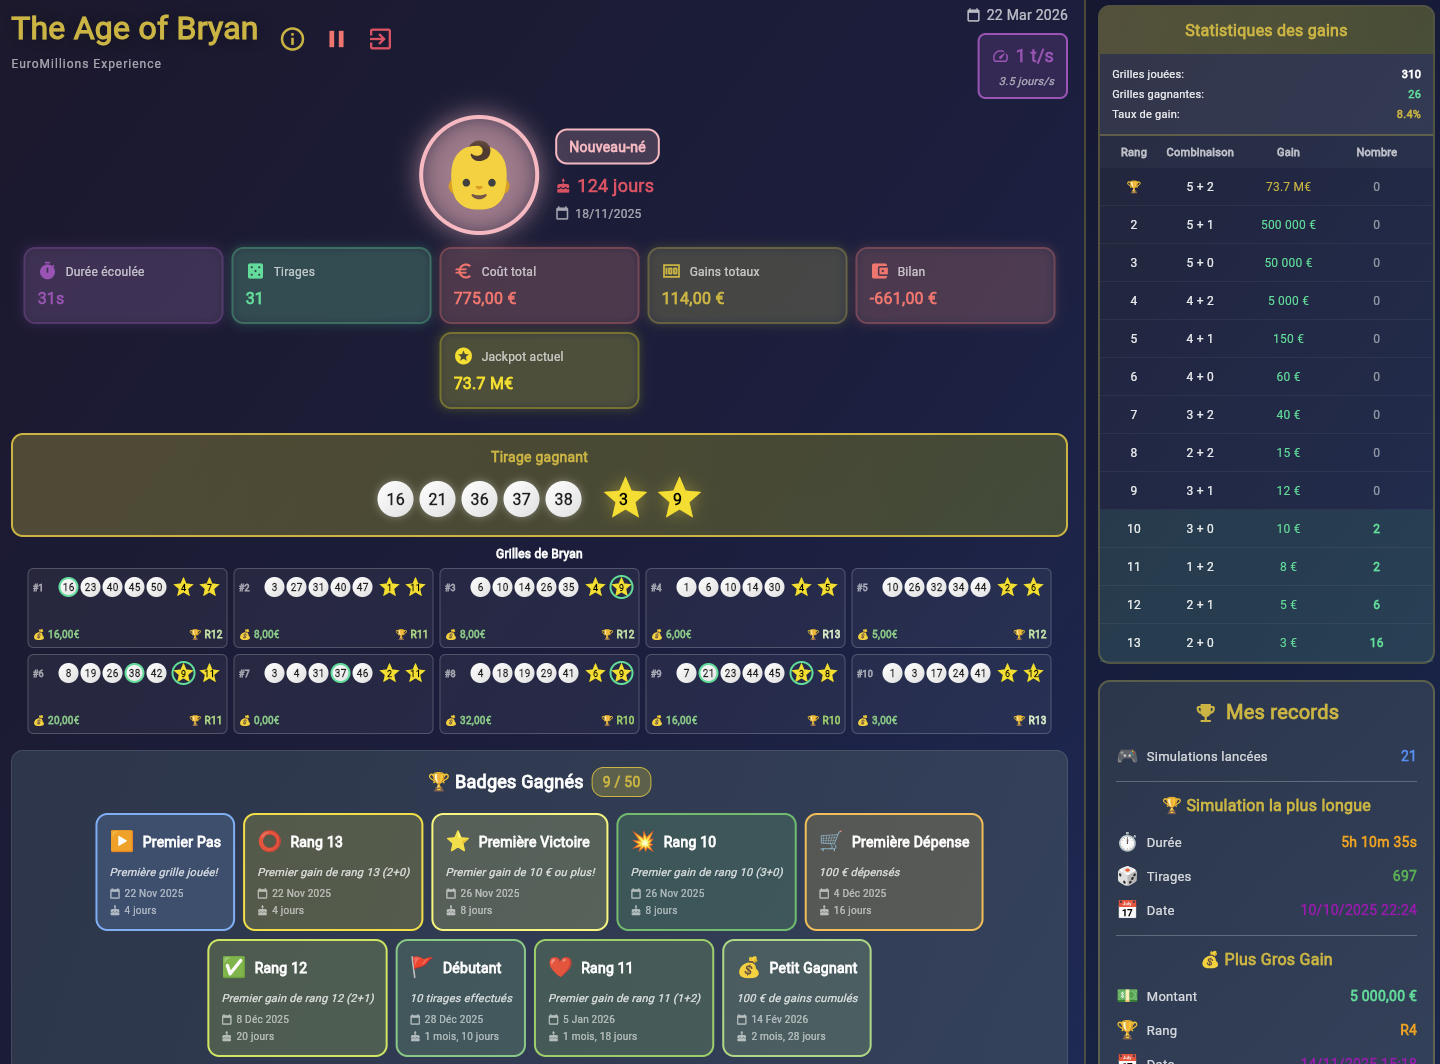
Task: Click the Jackpot actuel card
Action: click(x=539, y=370)
